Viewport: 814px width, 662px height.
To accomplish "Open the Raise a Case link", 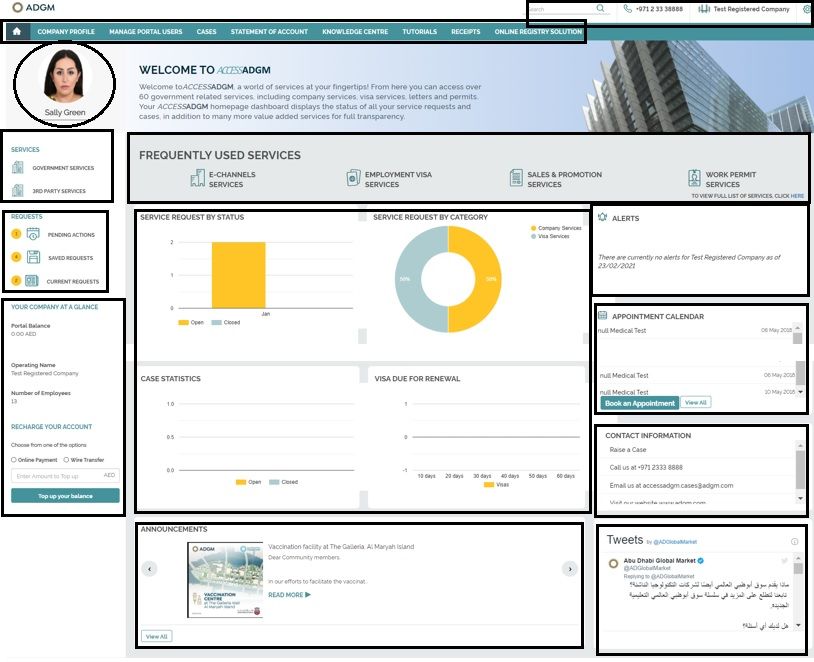I will tap(628, 450).
